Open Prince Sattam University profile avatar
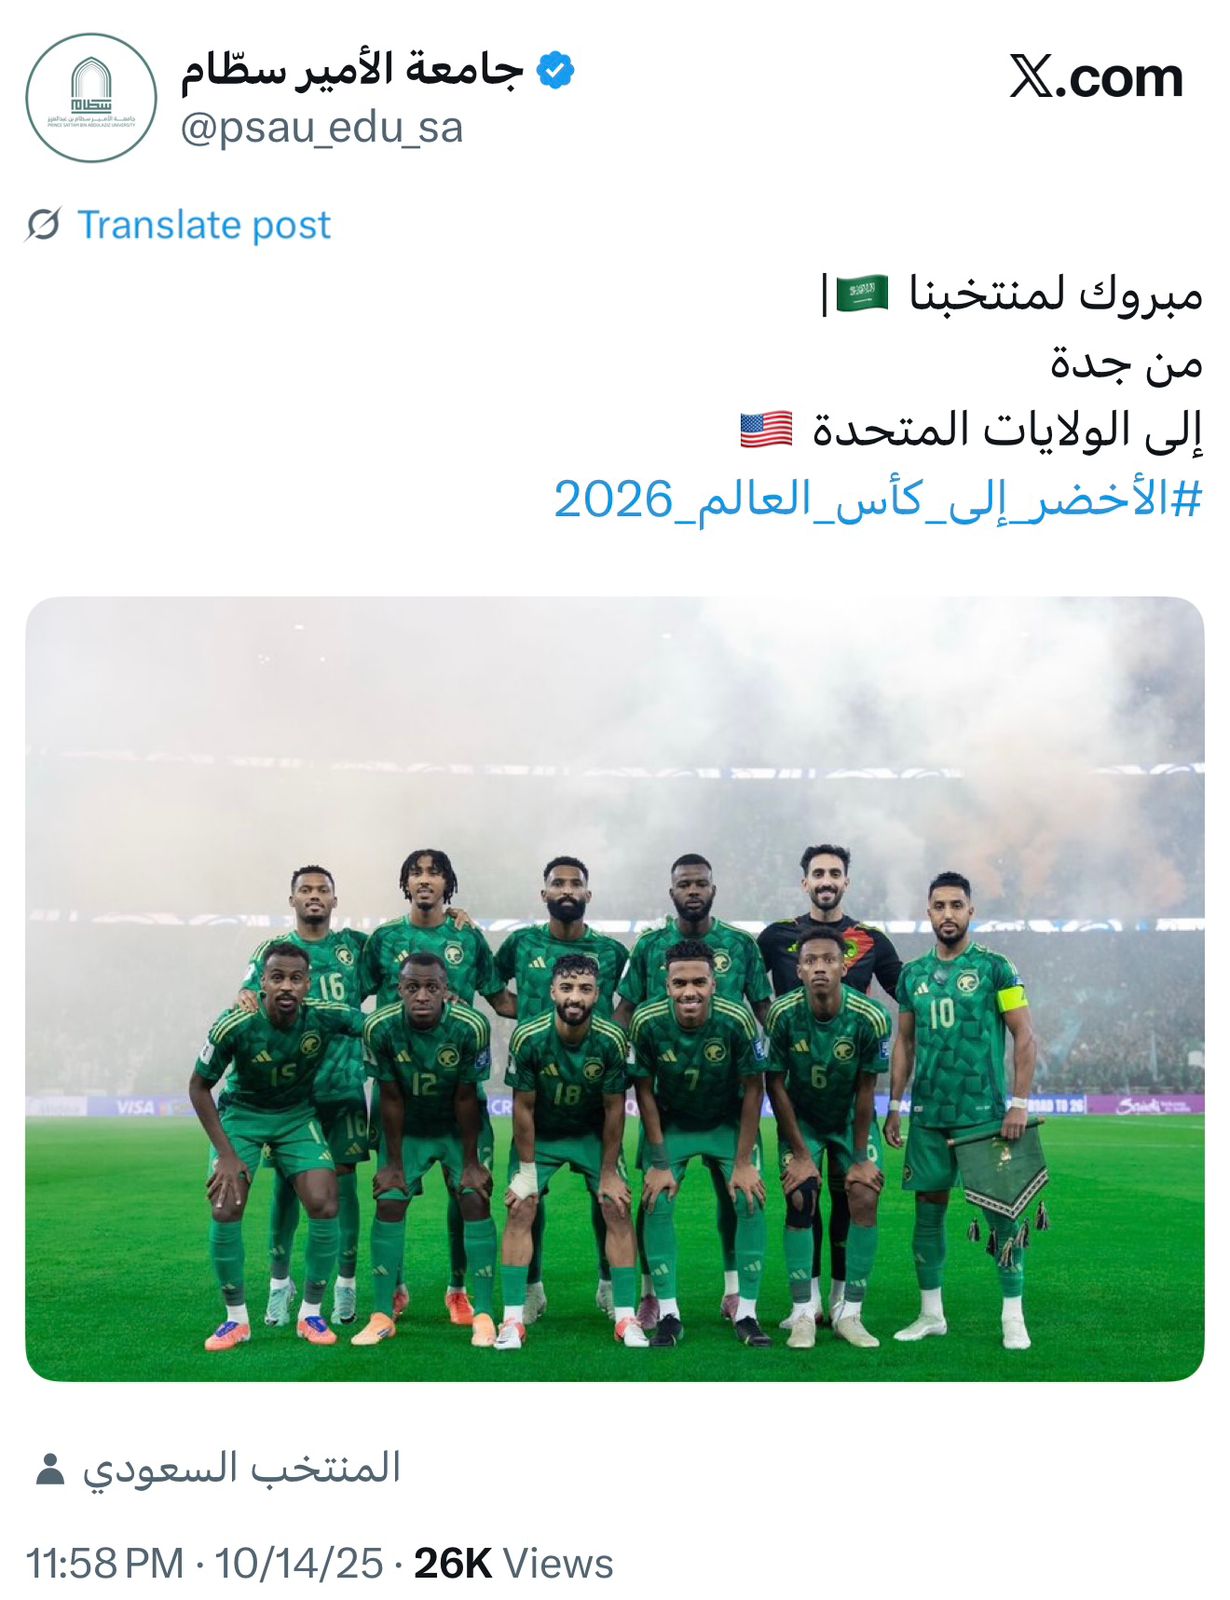Image resolution: width=1230 pixels, height=1600 pixels. tap(91, 97)
